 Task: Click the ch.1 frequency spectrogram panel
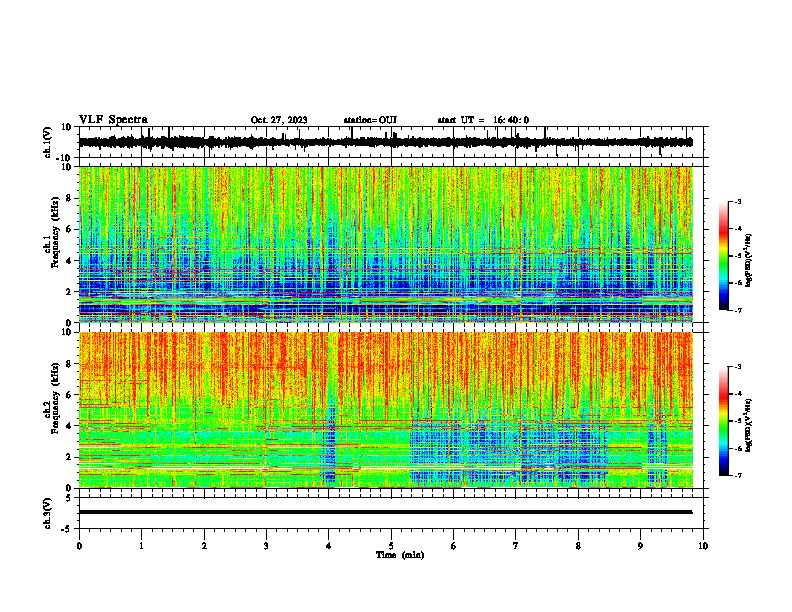(386, 244)
